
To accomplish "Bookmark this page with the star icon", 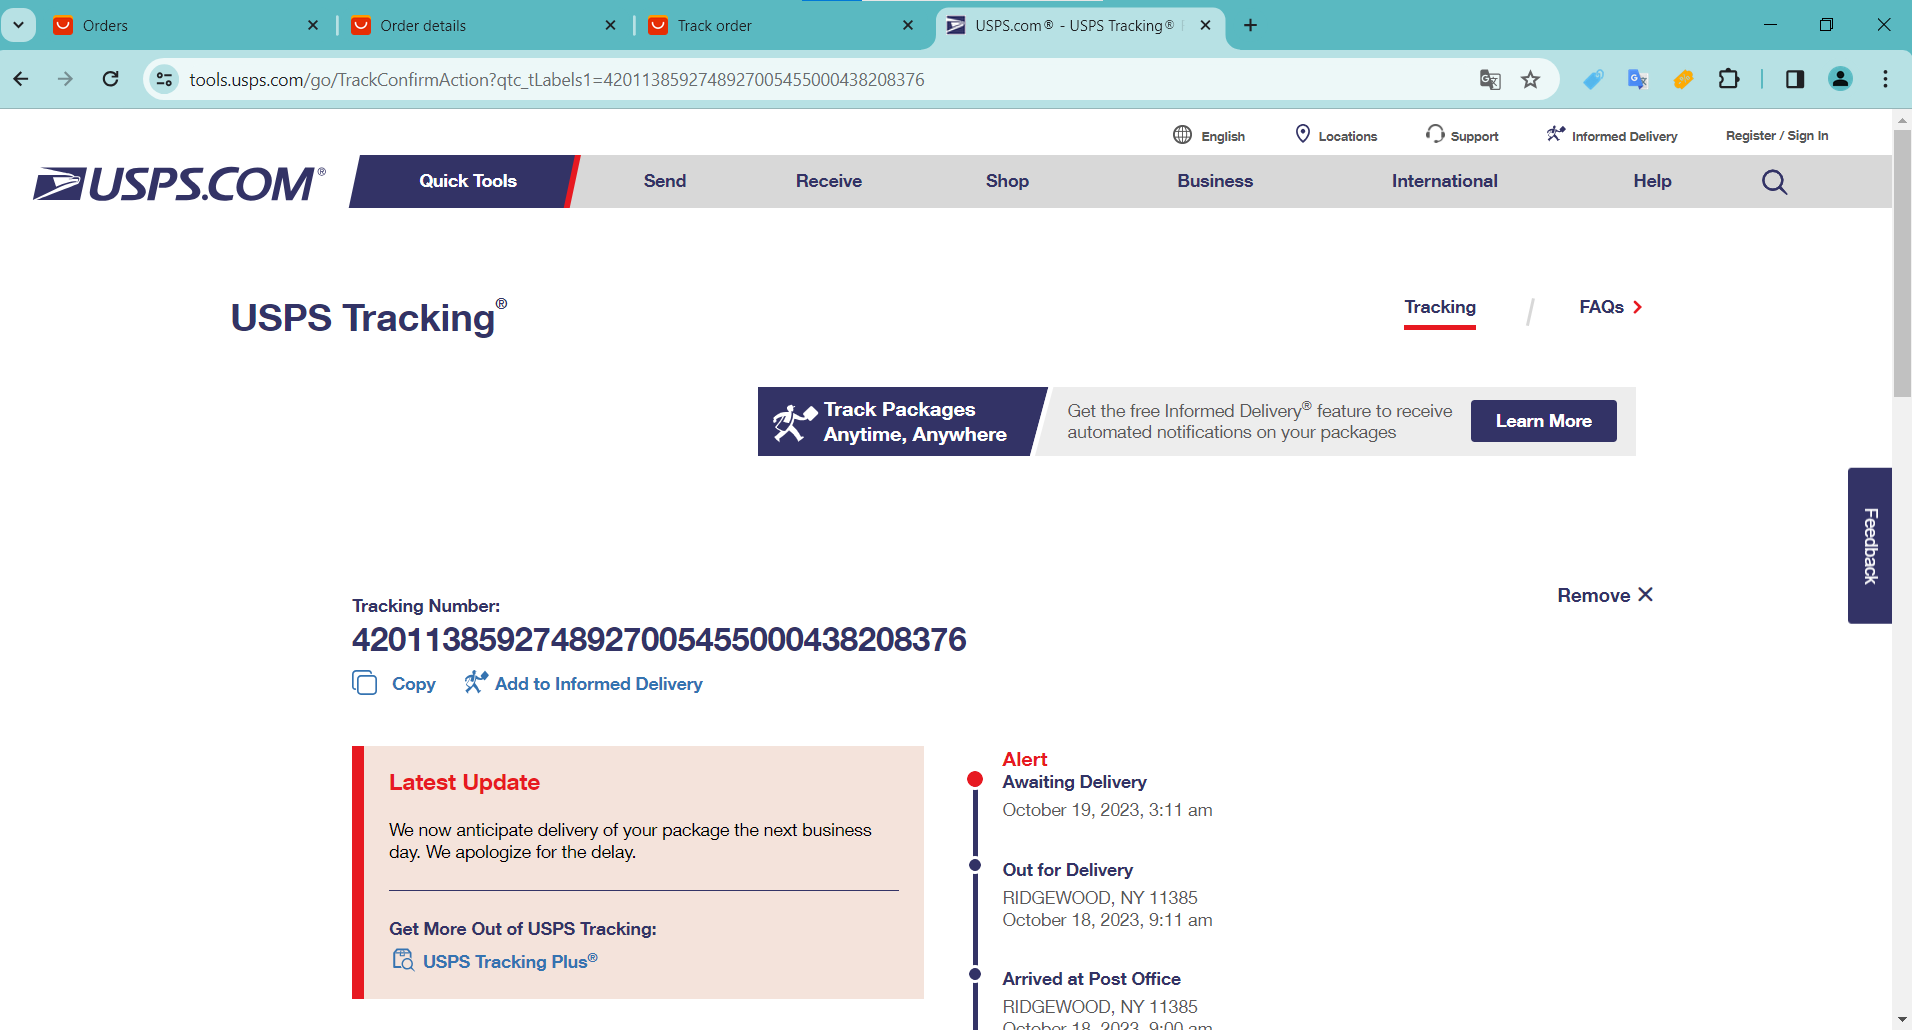I will pos(1530,79).
